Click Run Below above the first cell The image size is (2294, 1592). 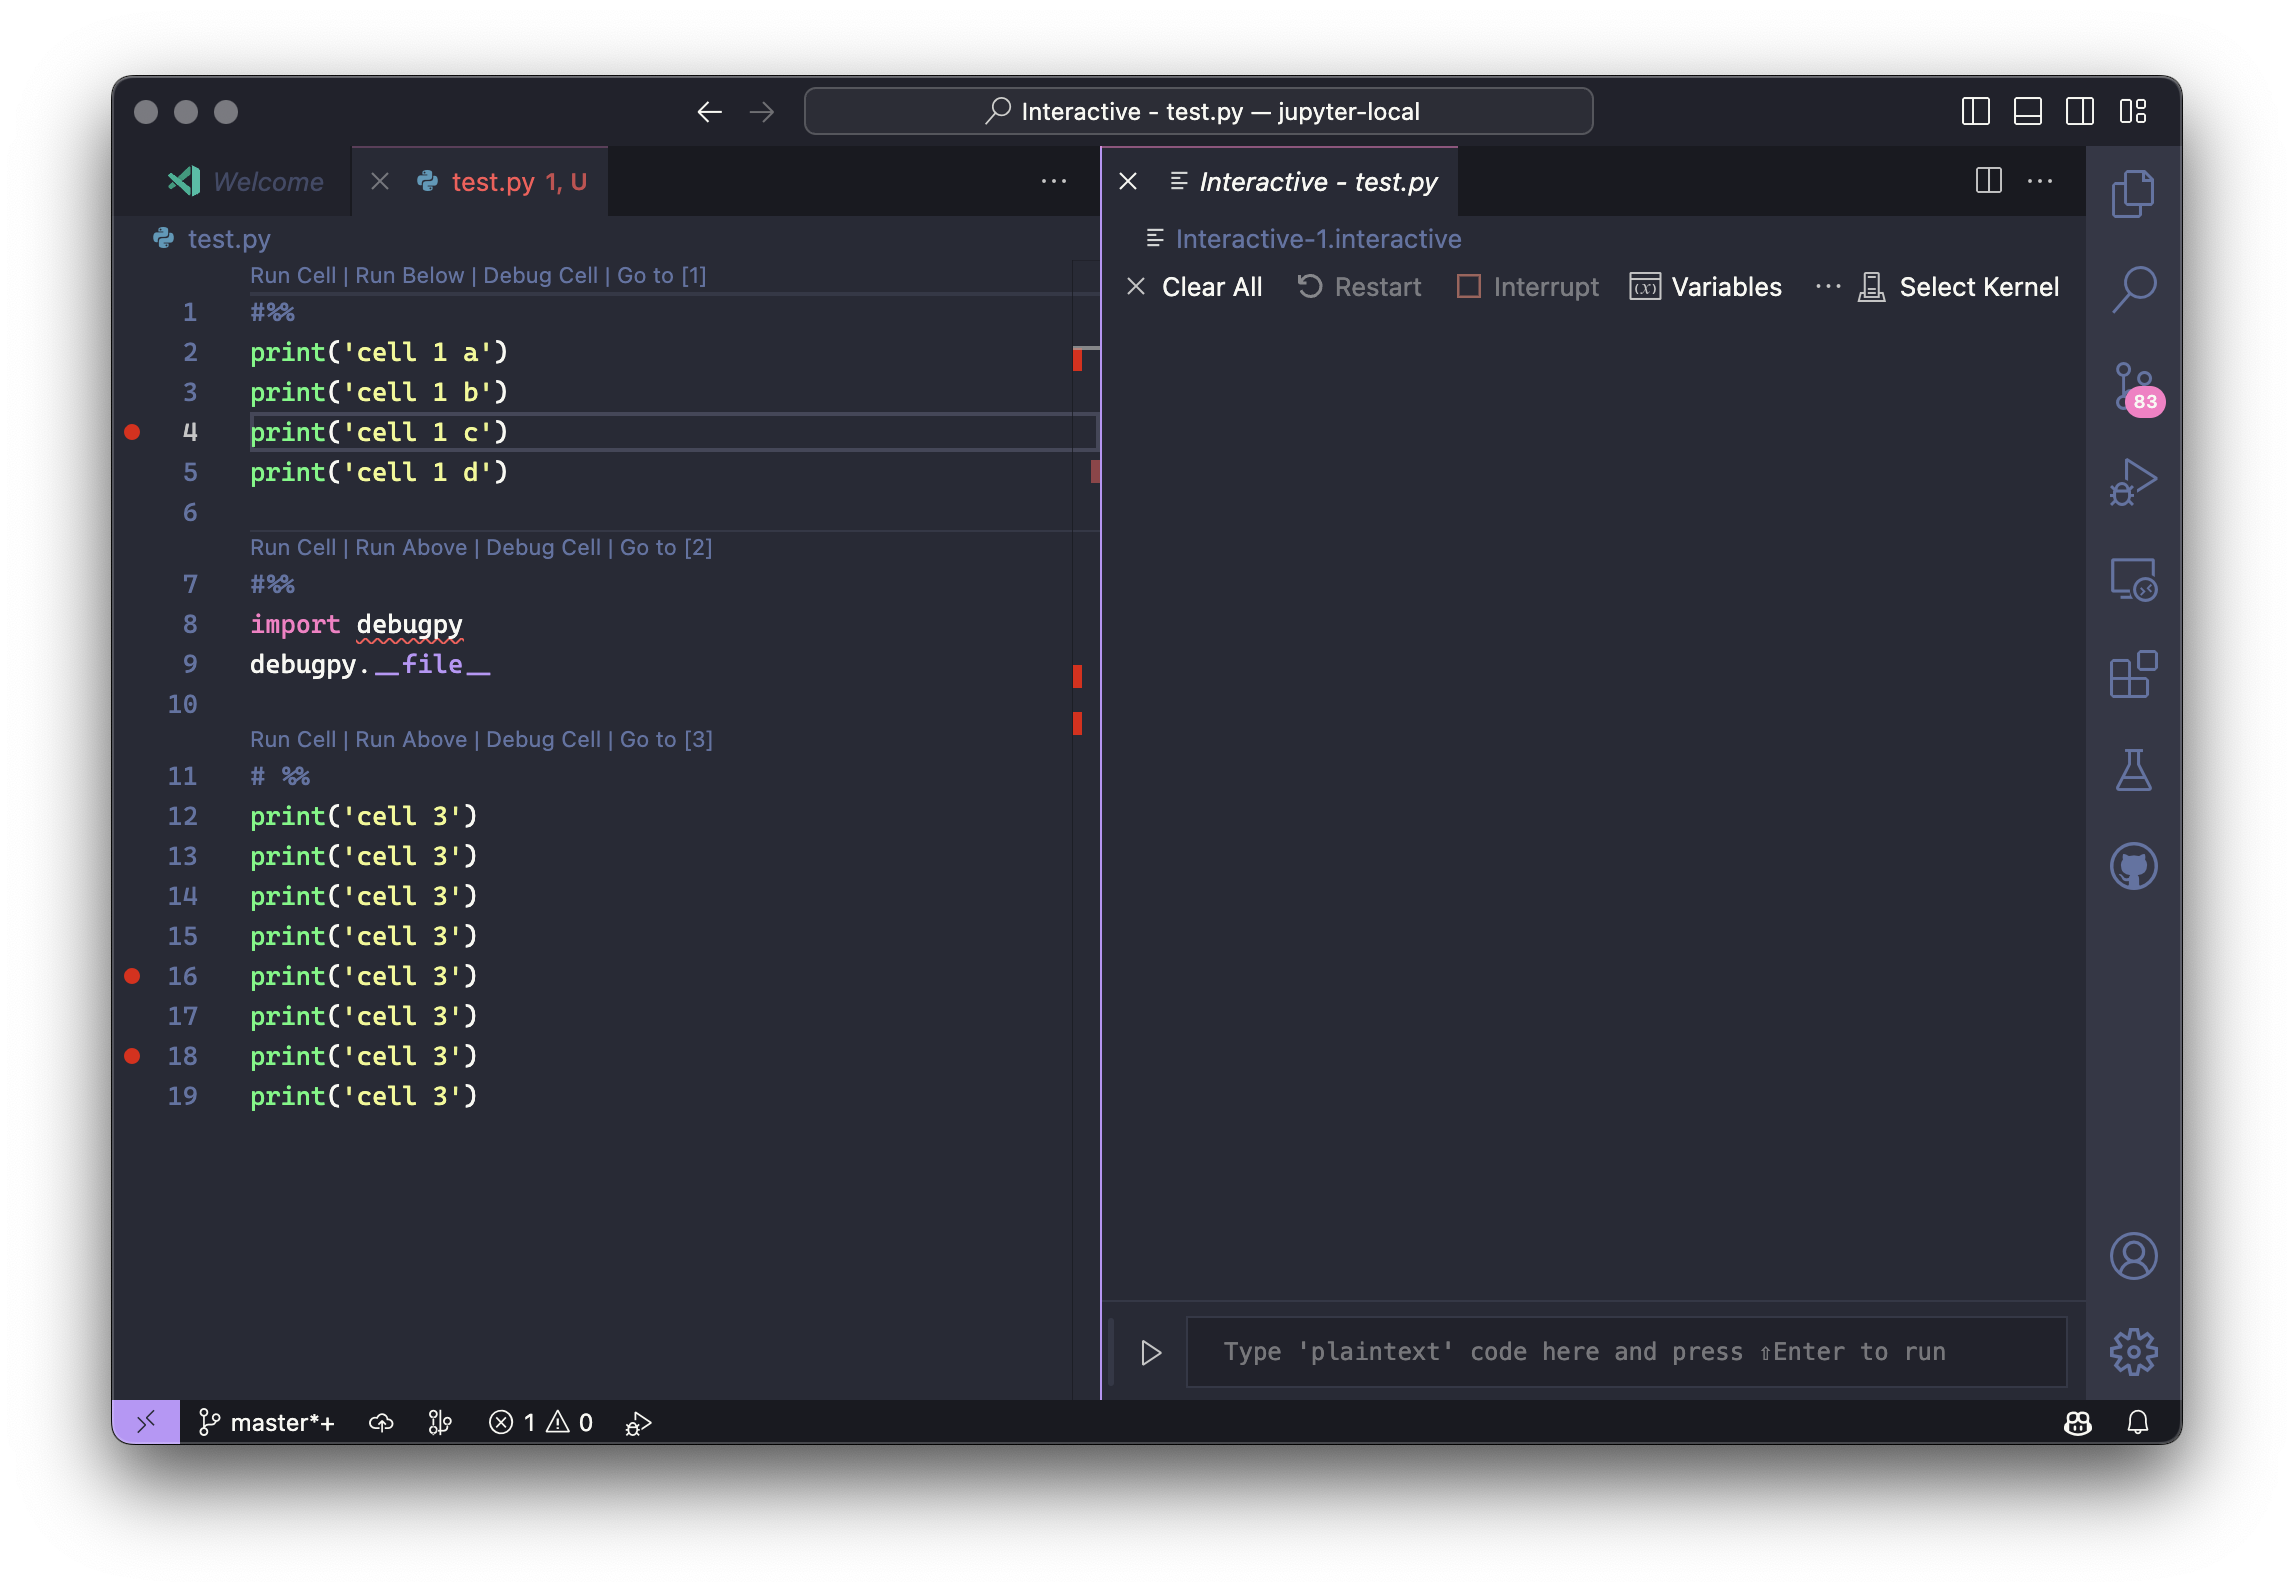point(409,275)
